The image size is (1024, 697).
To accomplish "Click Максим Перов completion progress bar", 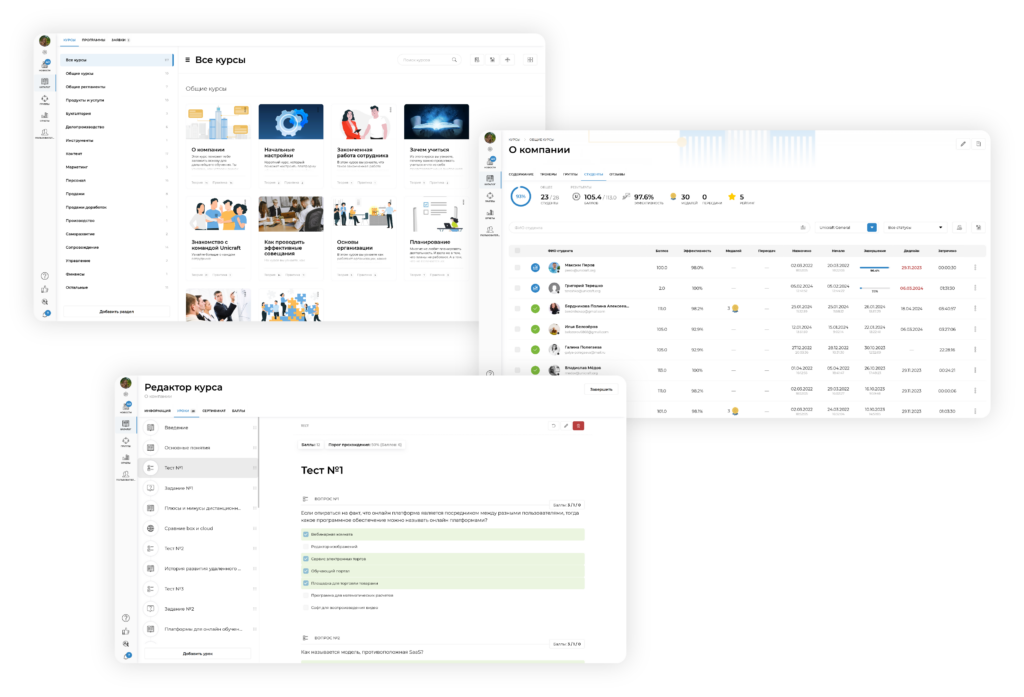I will coord(874,267).
